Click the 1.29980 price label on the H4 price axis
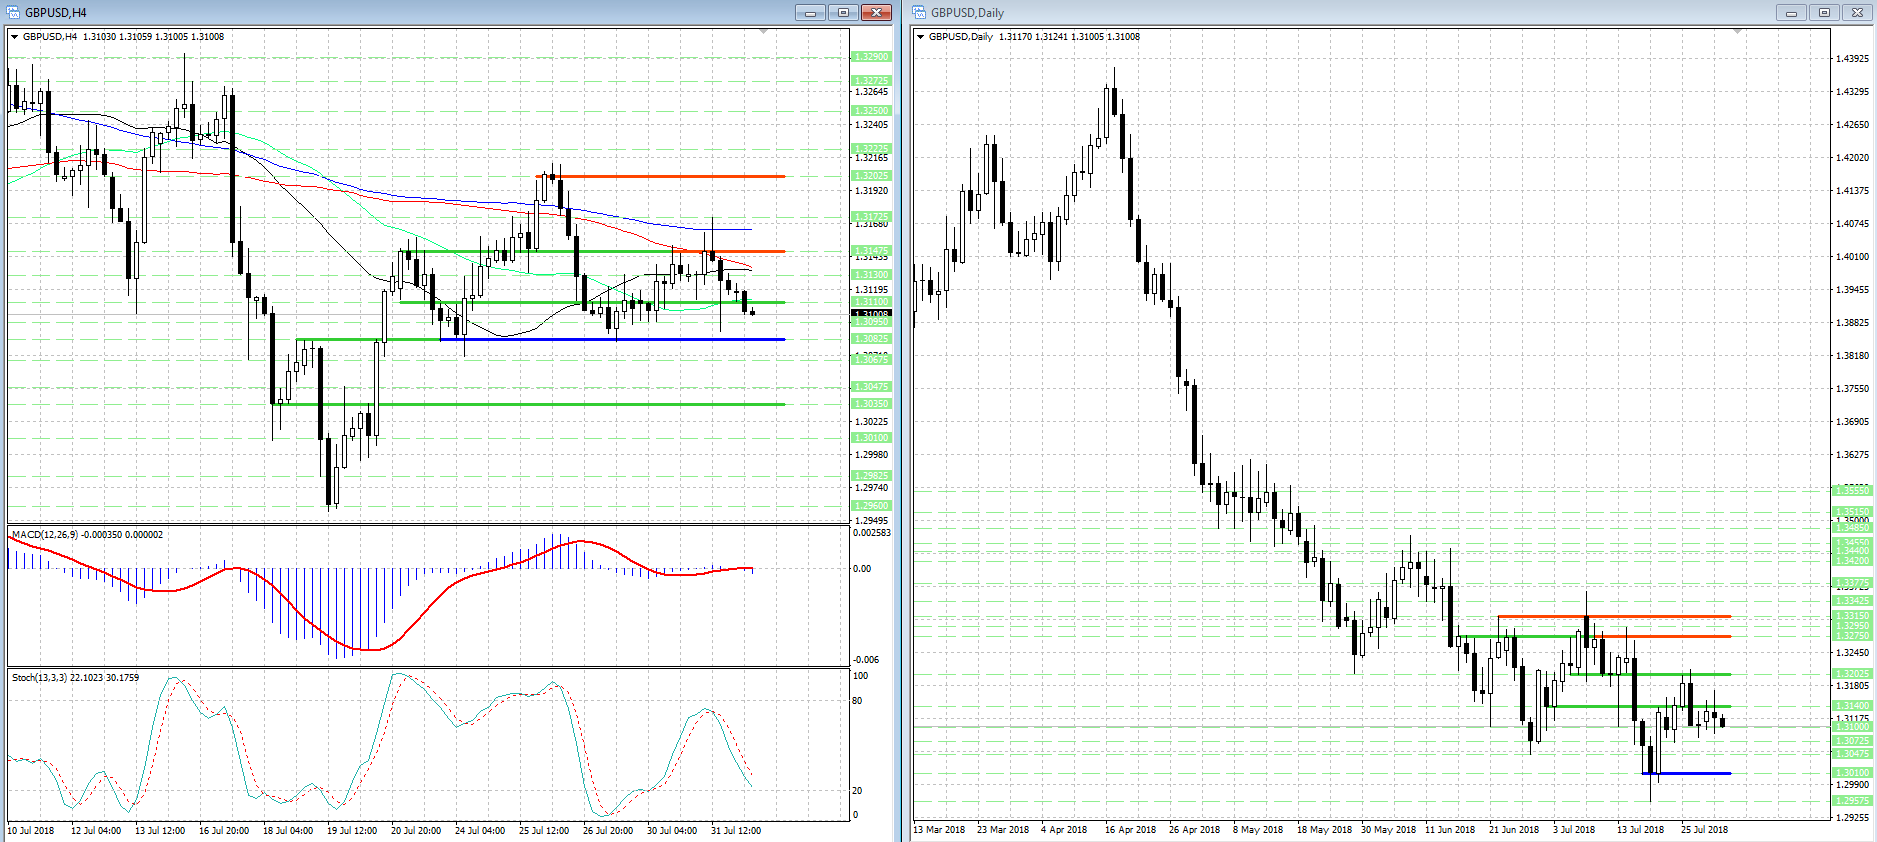The height and width of the screenshot is (842, 1877). click(x=871, y=455)
